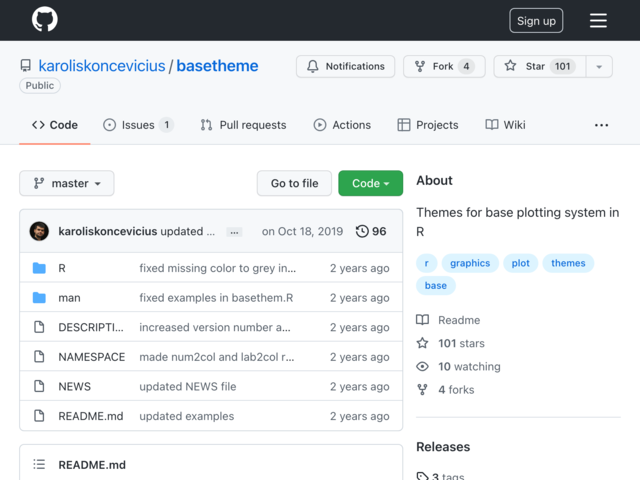640x480 pixels.
Task: Open commit 'fixed examples in basethem.R'
Action: click(216, 298)
